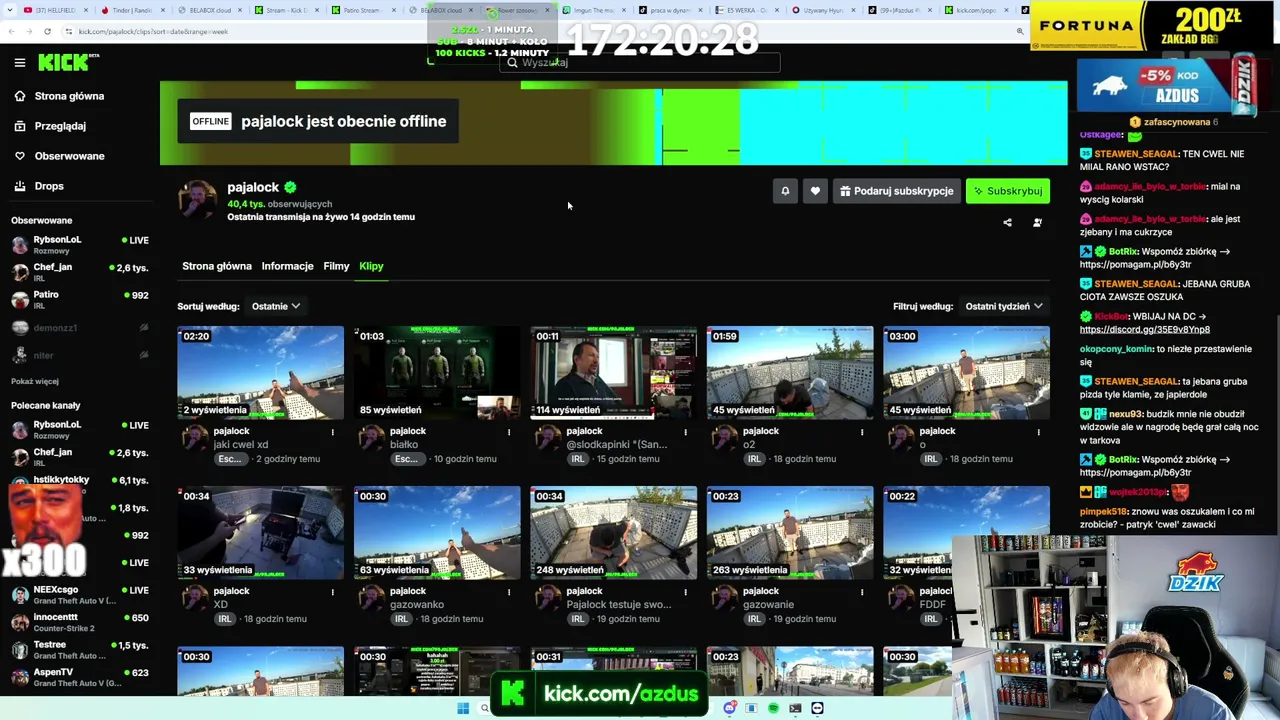The image size is (1280, 720).
Task: Play the 00:11 clip thumbnail '@slodkapinki'
Action: (x=614, y=372)
